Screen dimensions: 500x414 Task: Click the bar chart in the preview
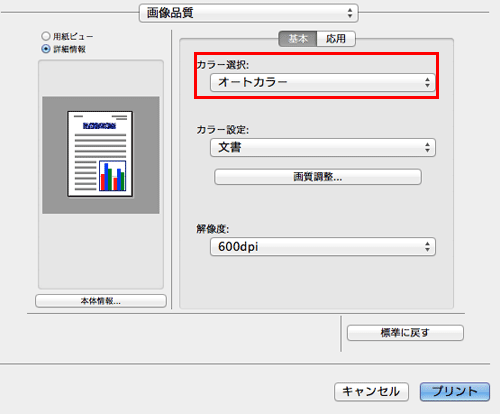pos(113,176)
